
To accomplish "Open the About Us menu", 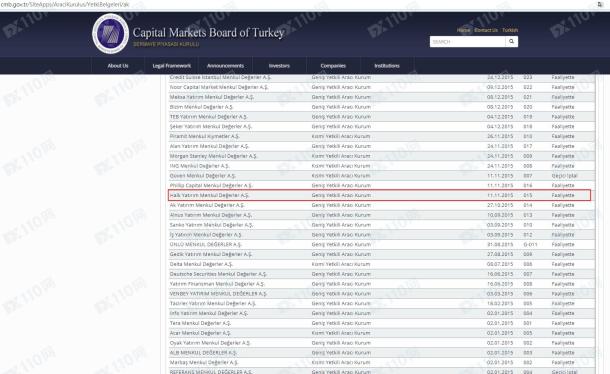I will coord(118,66).
